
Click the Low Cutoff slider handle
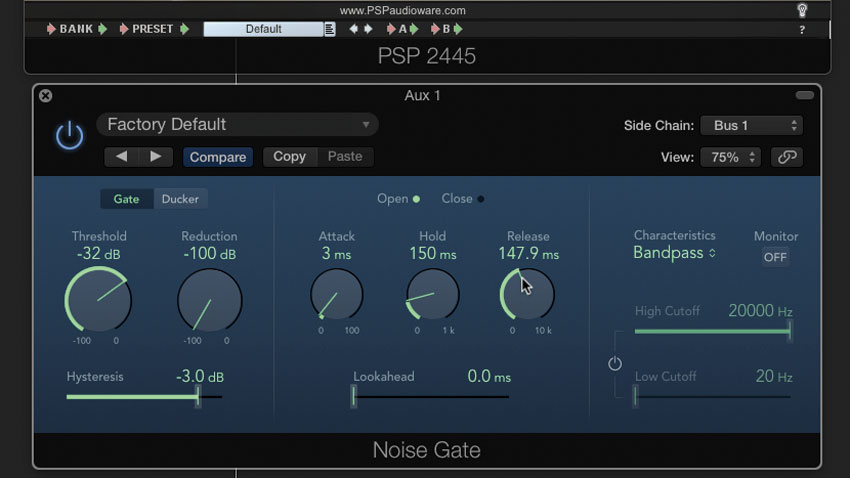(x=635, y=397)
